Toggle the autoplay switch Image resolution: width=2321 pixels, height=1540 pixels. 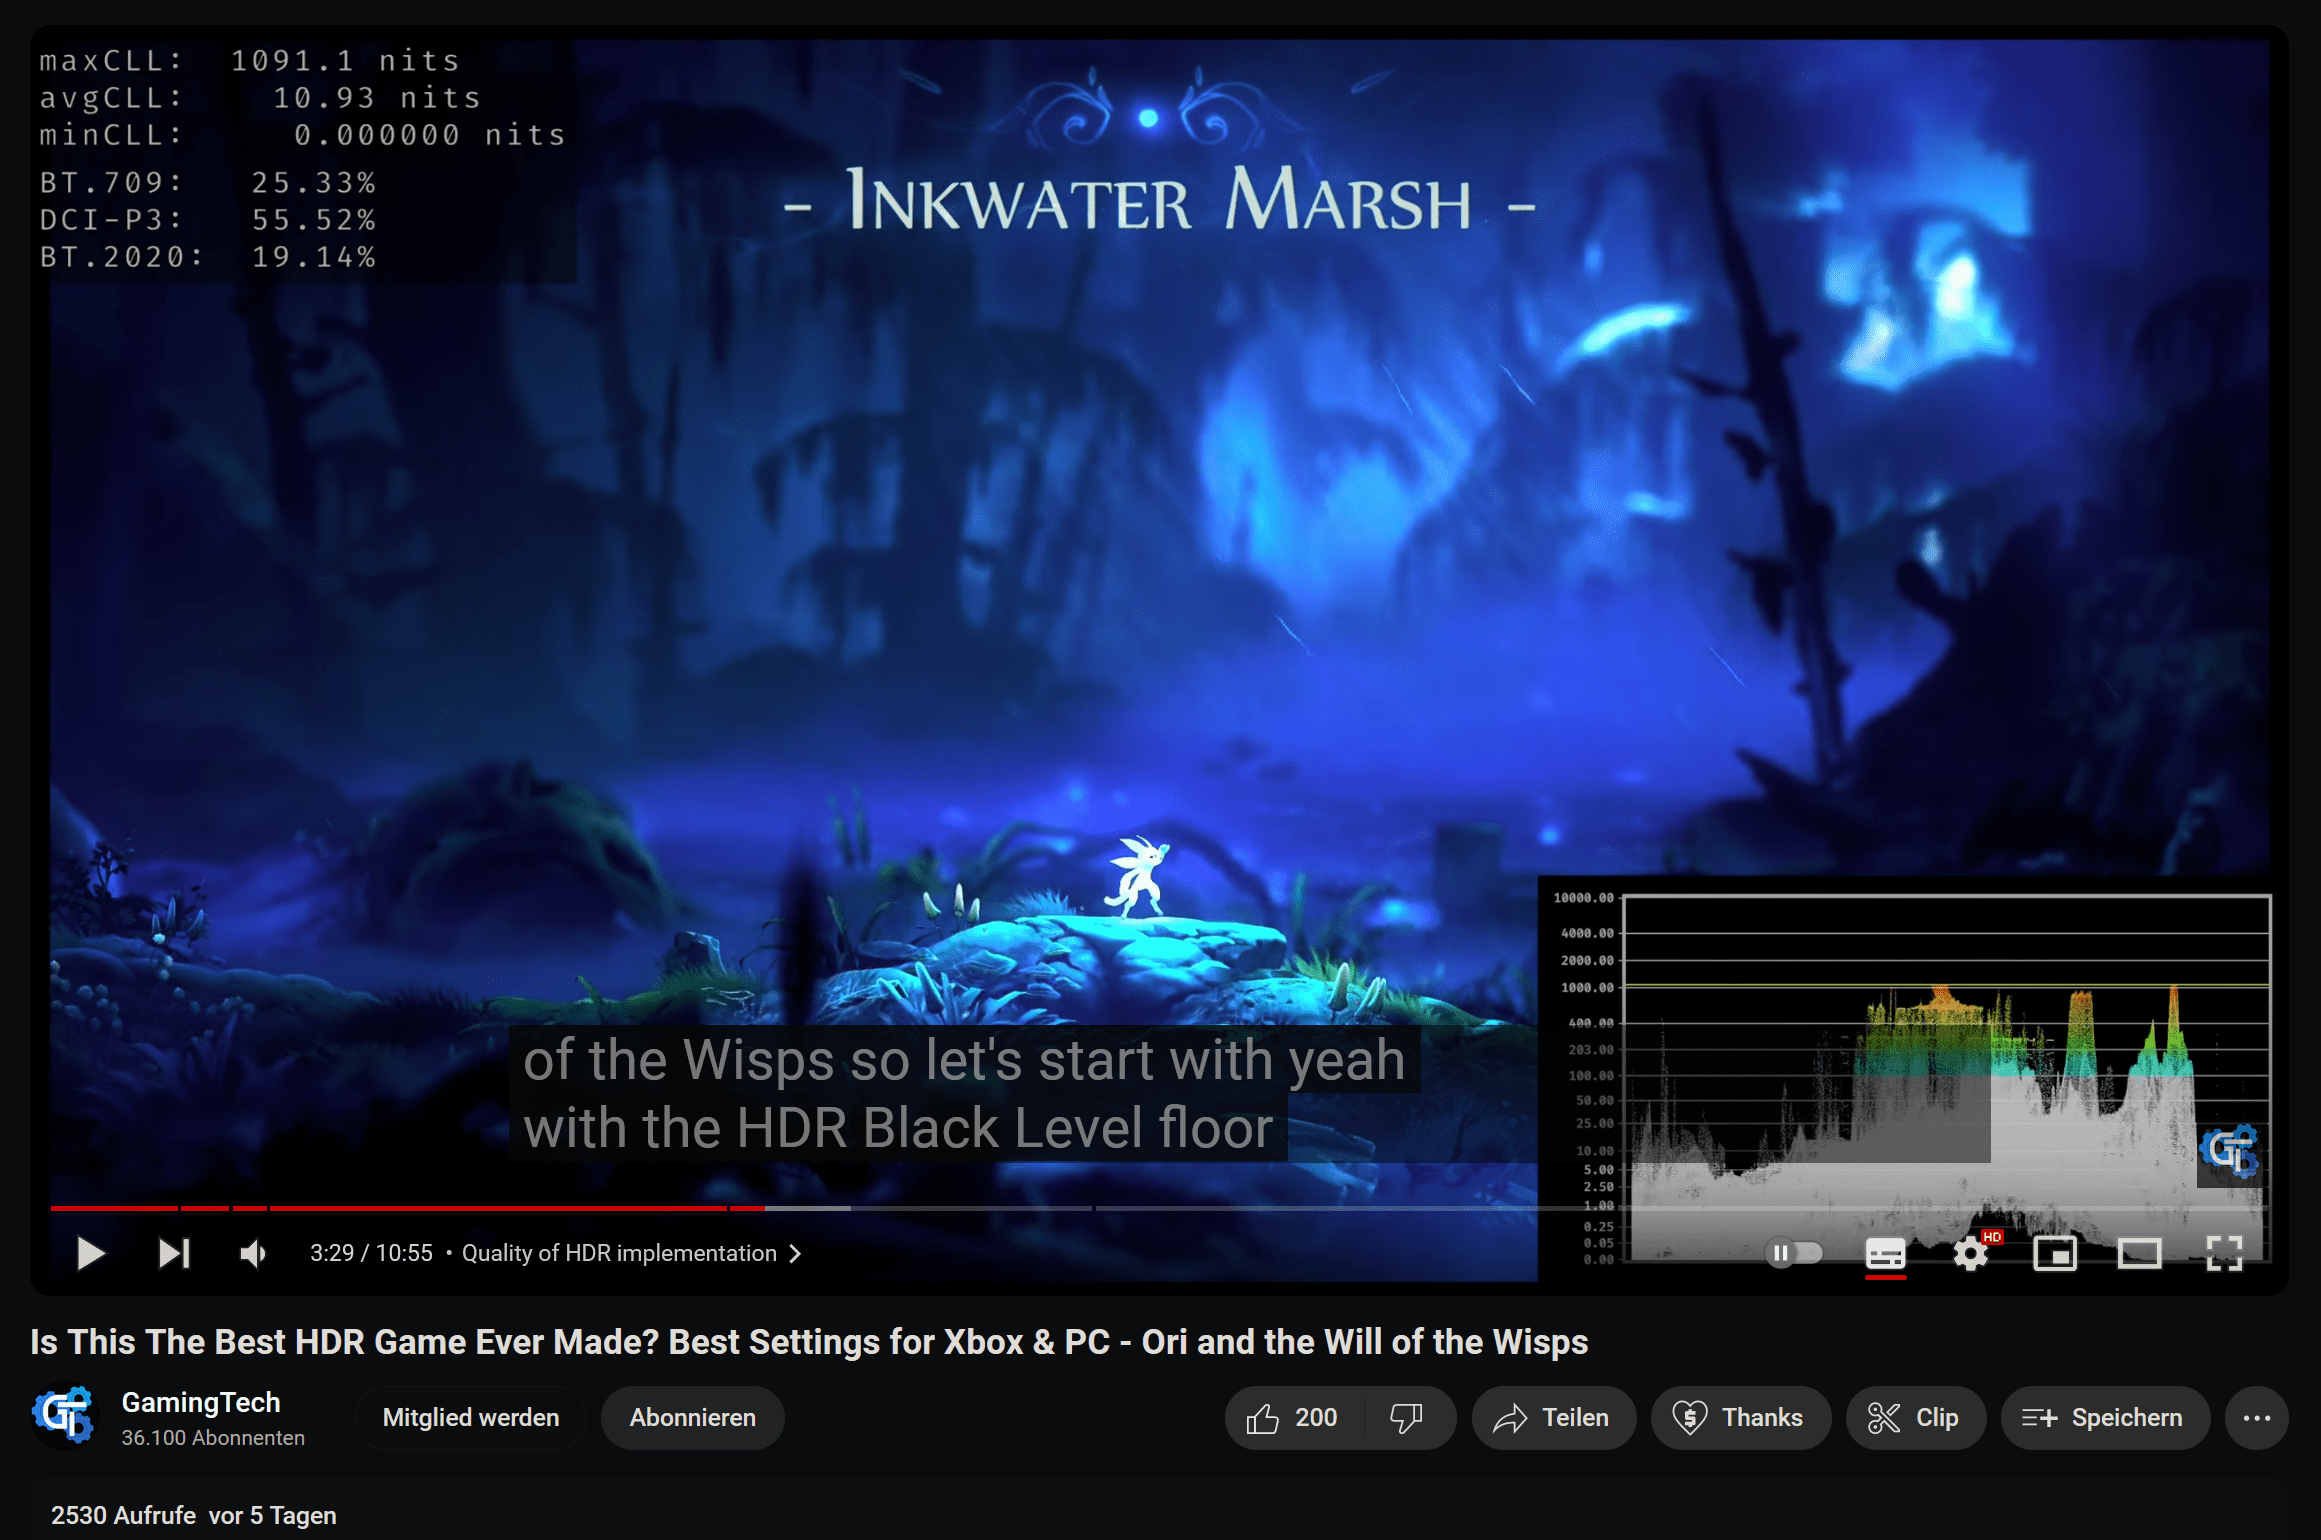click(x=1794, y=1253)
